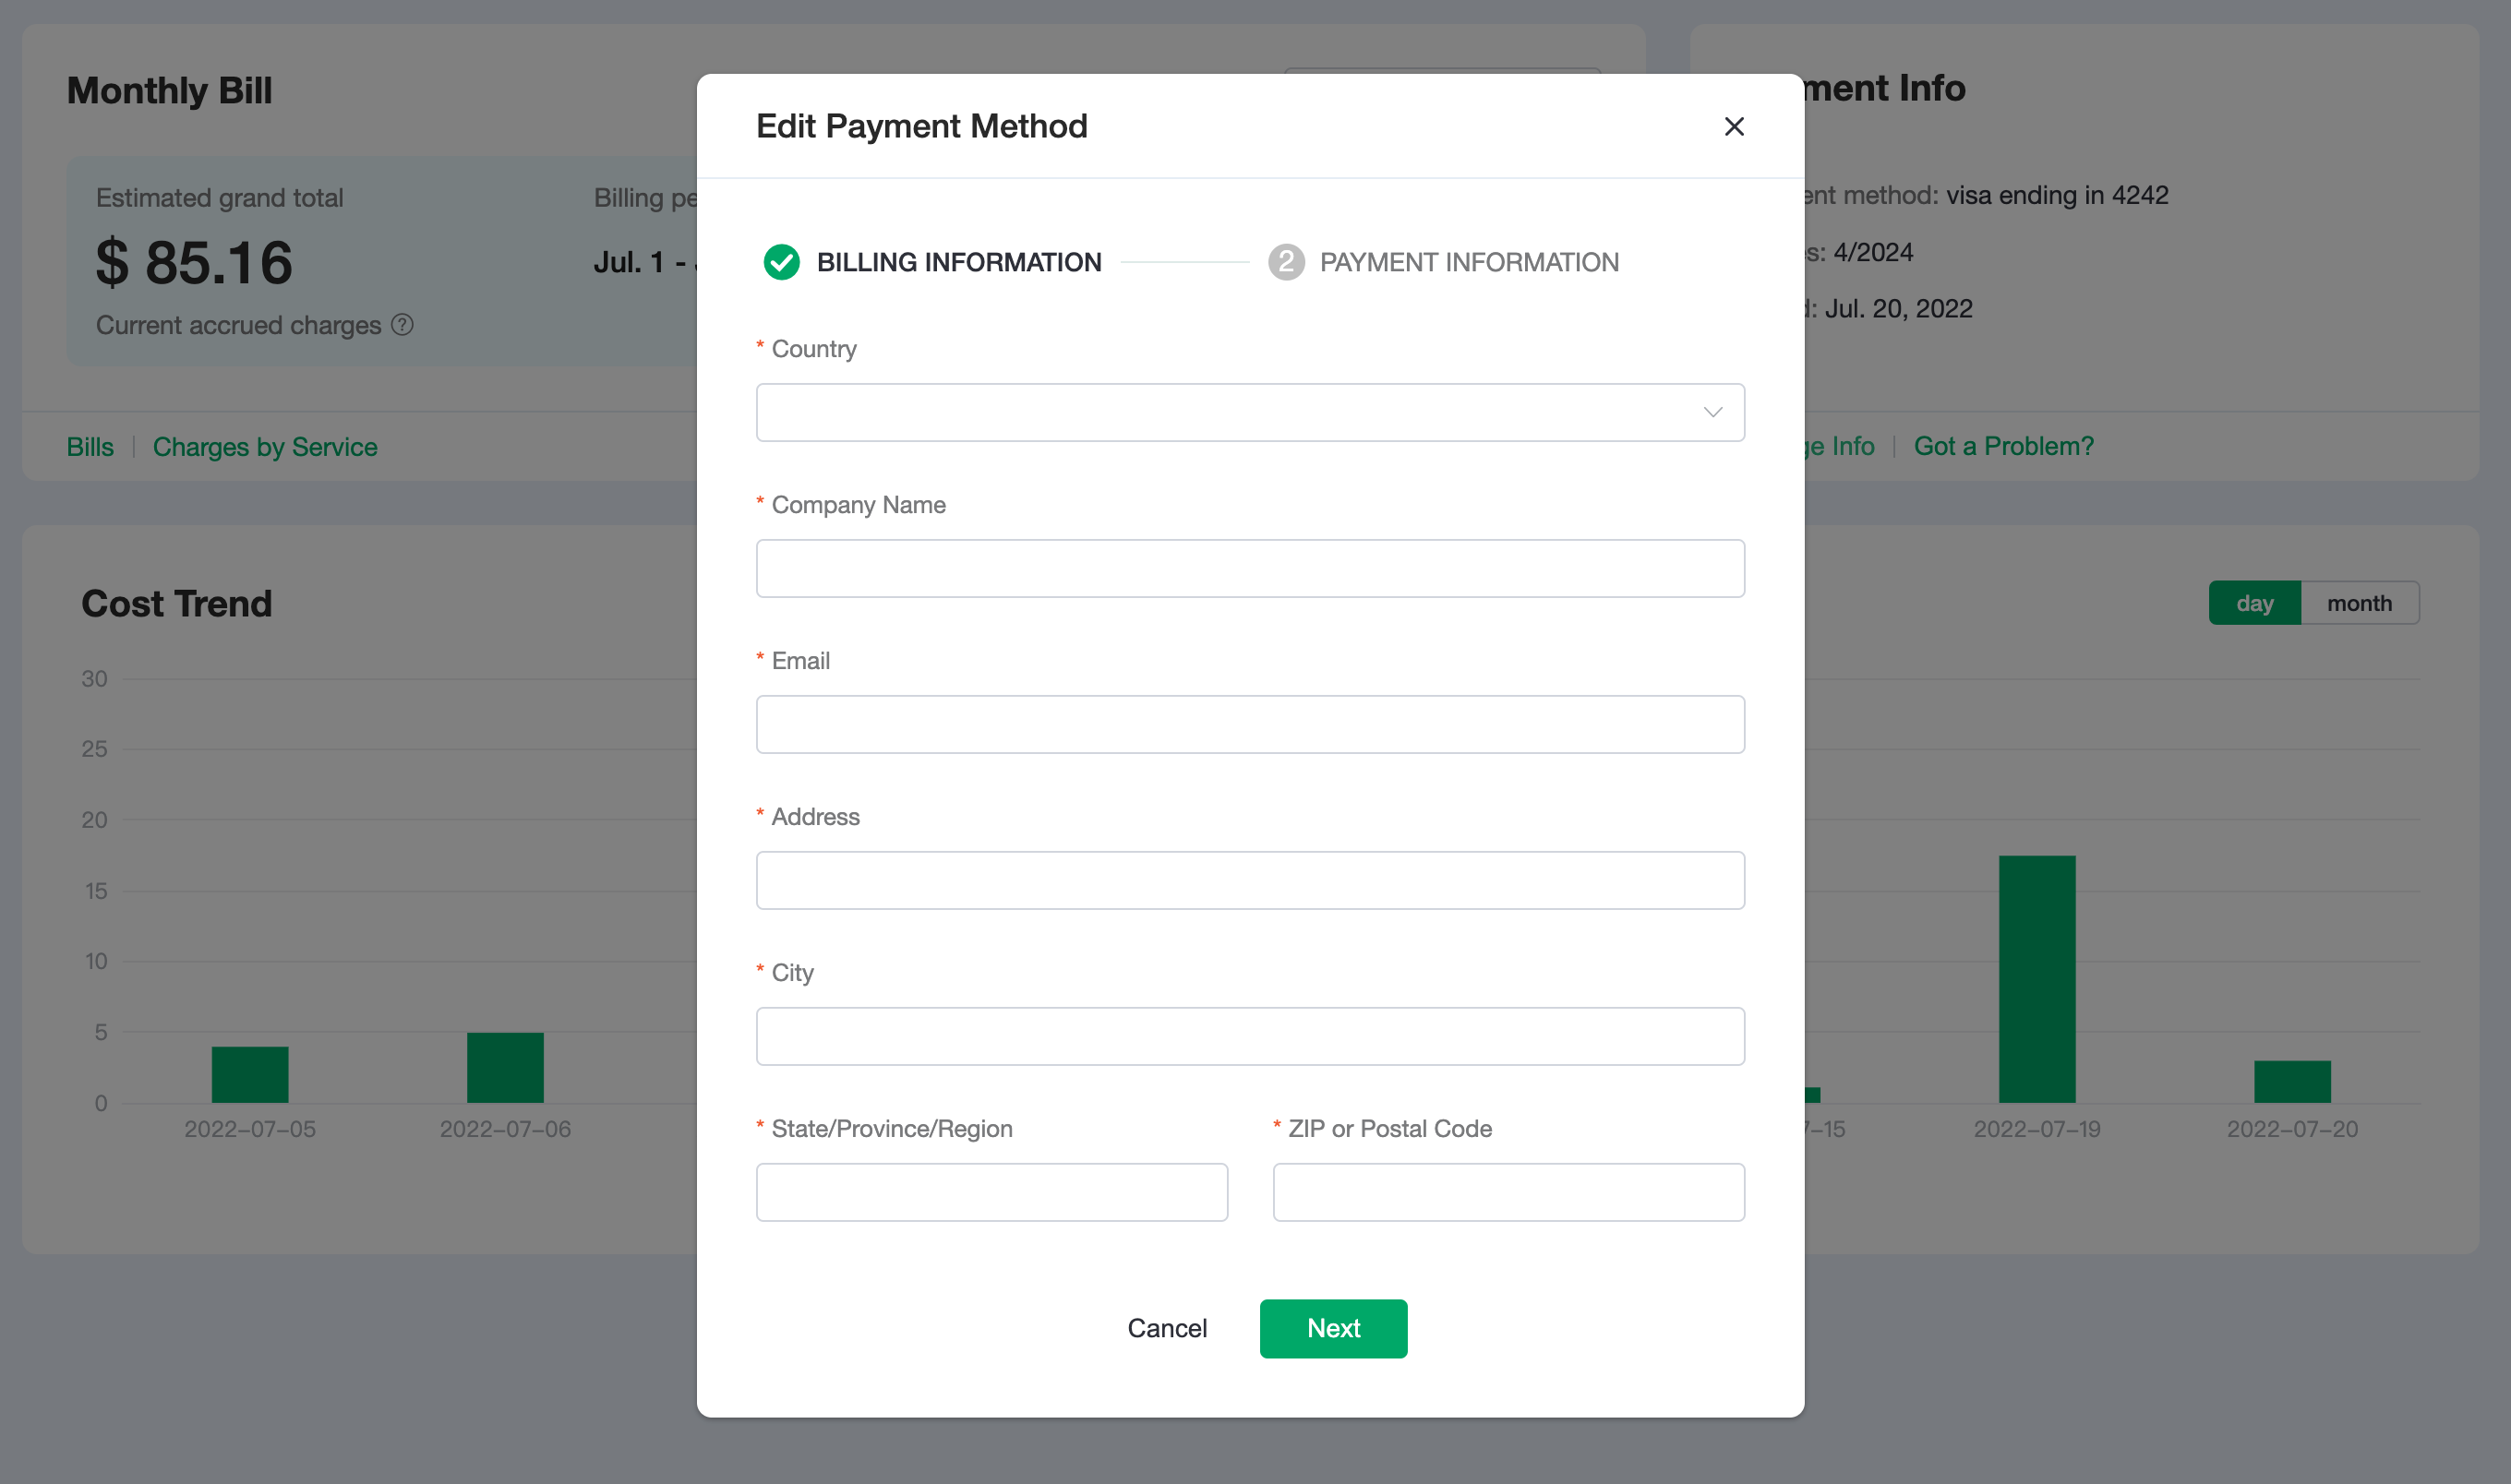Viewport: 2511px width, 1484px height.
Task: Cancel editing the payment method
Action: (x=1167, y=1328)
